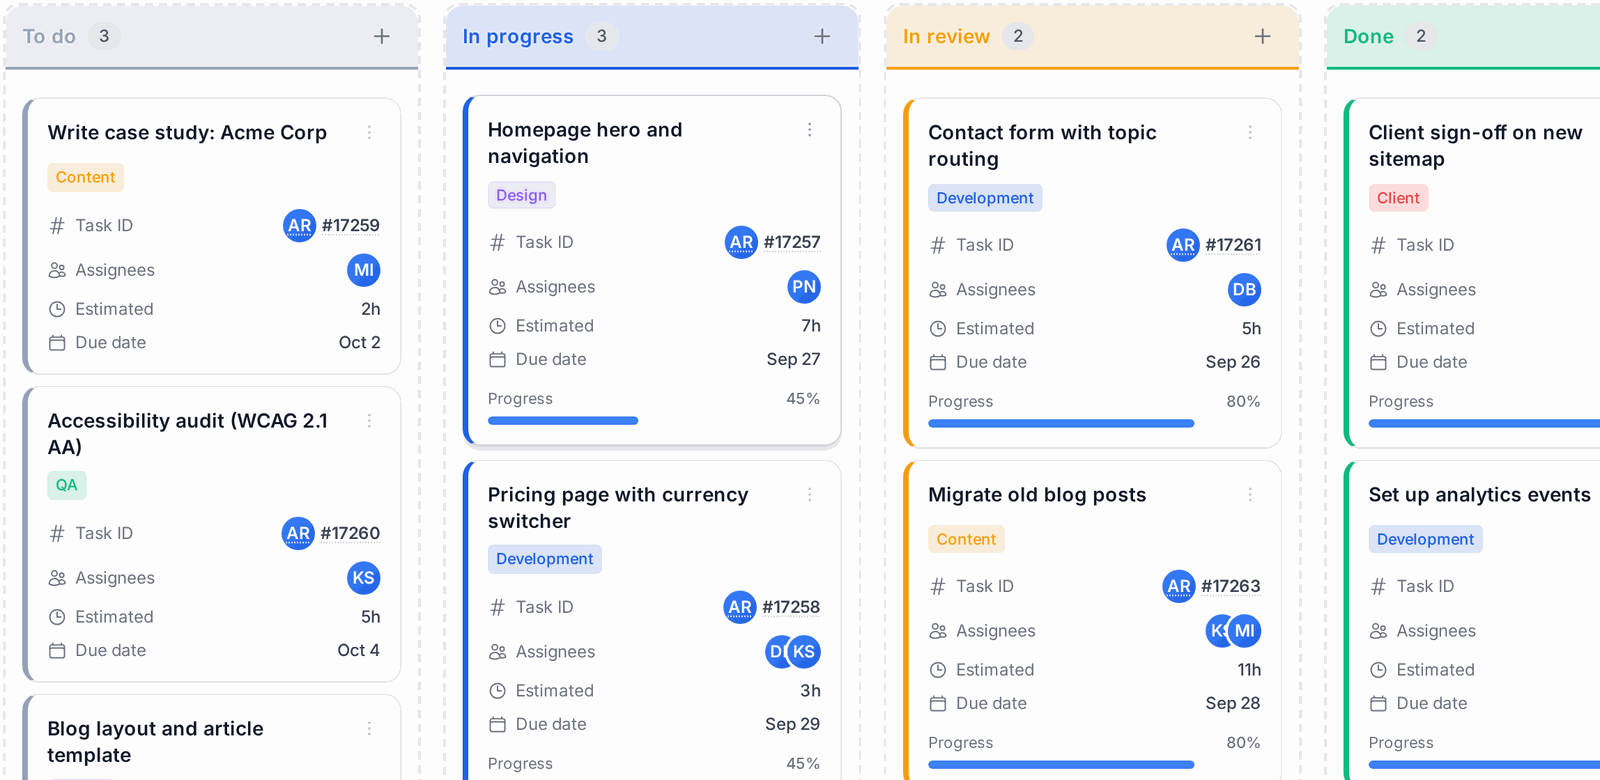Click Contact form progress bar at 80%
This screenshot has height=780, width=1600.
(x=1094, y=424)
